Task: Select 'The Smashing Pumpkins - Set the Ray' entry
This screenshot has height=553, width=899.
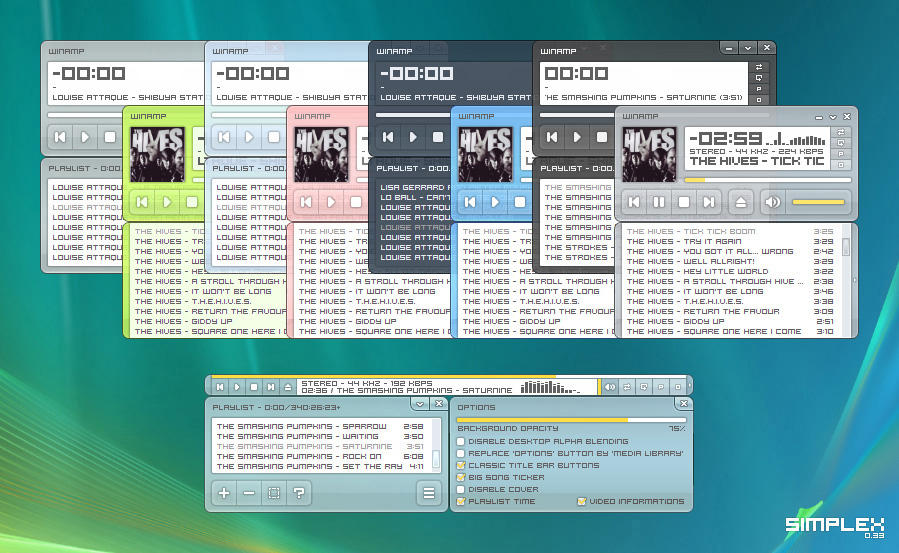Action: tap(320, 466)
